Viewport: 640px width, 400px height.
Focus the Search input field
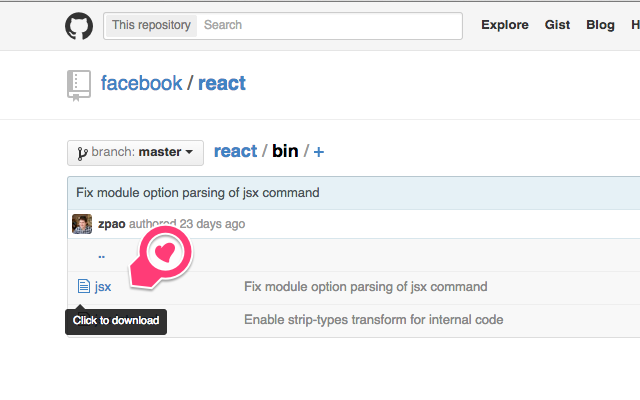point(329,25)
